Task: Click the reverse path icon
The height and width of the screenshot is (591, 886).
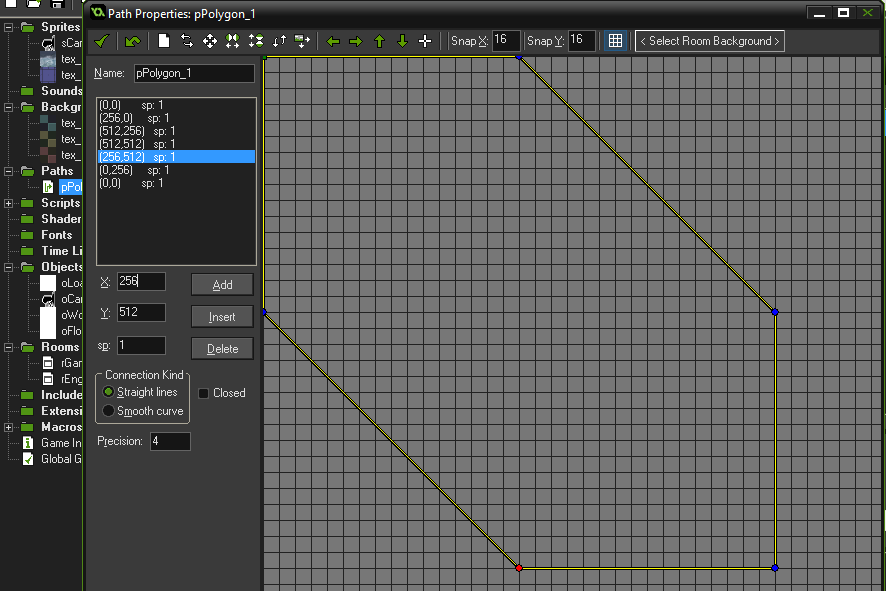Action: (187, 41)
